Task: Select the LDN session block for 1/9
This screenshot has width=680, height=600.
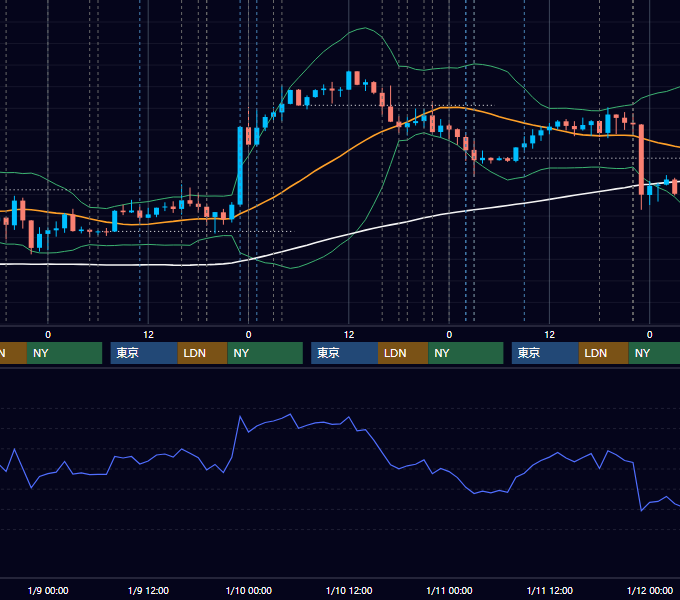Action: click(203, 353)
